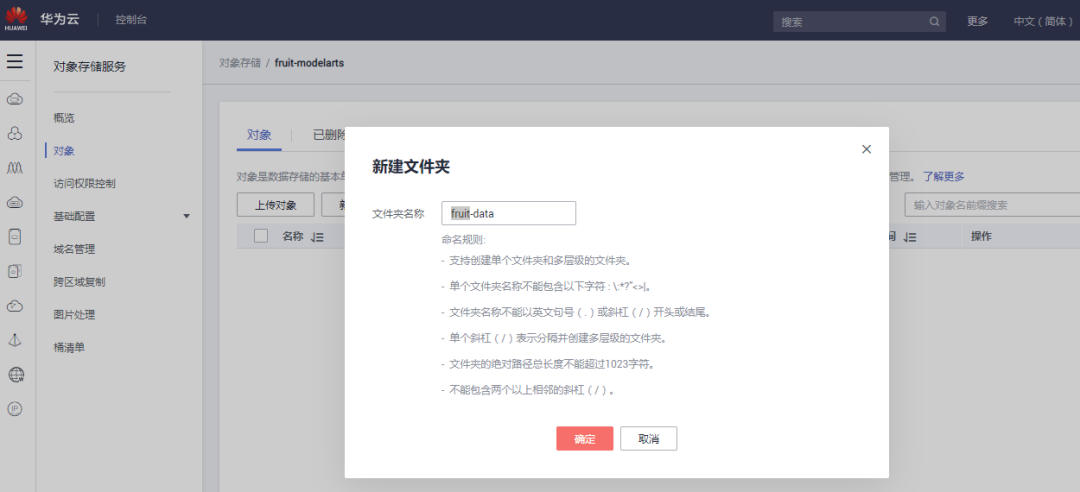Open the hamburger service list menu
1080x492 pixels.
pos(15,61)
